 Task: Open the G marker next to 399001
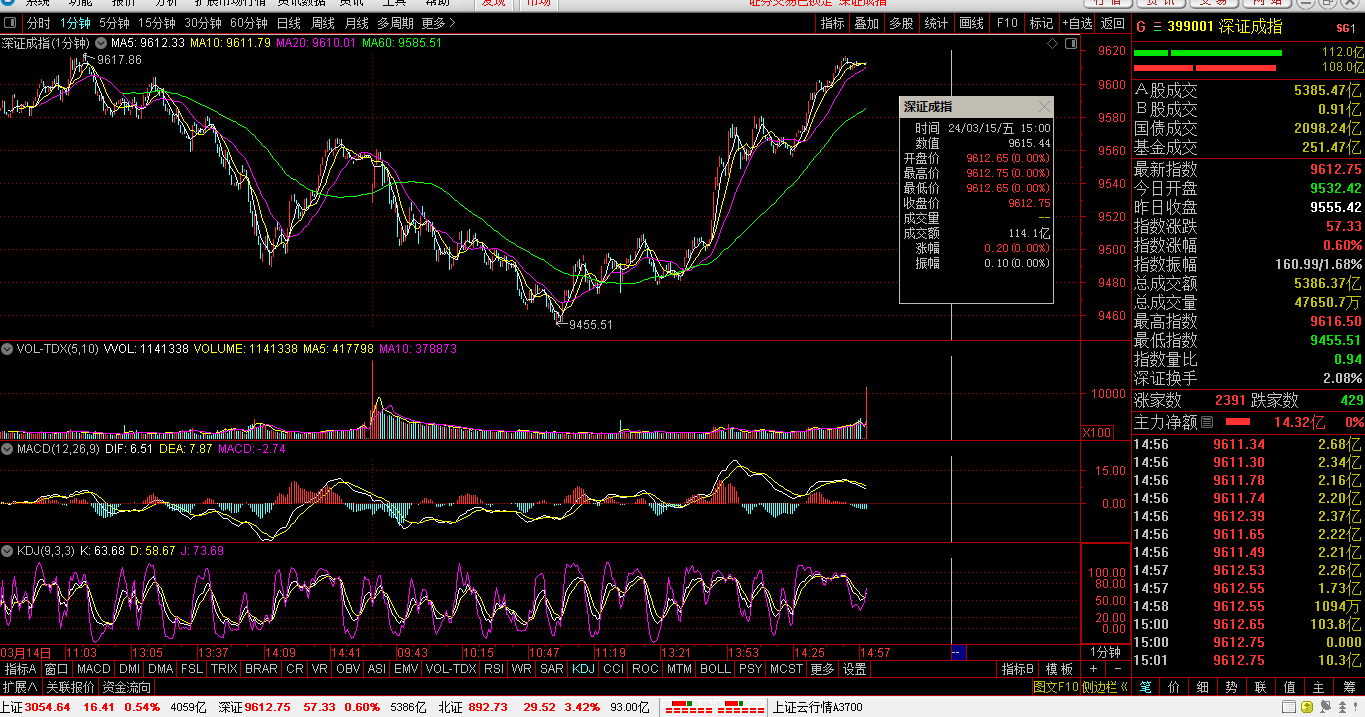(1141, 27)
